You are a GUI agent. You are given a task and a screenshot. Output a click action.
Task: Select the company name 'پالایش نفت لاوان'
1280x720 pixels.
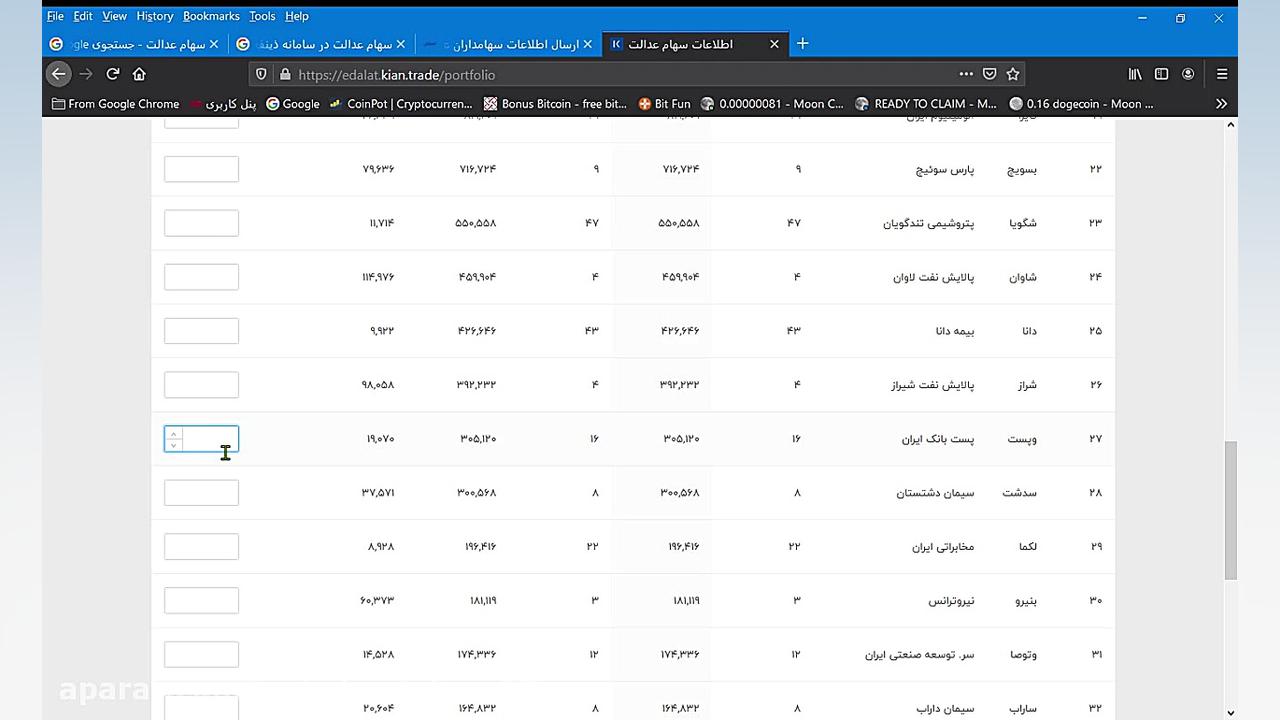(934, 277)
